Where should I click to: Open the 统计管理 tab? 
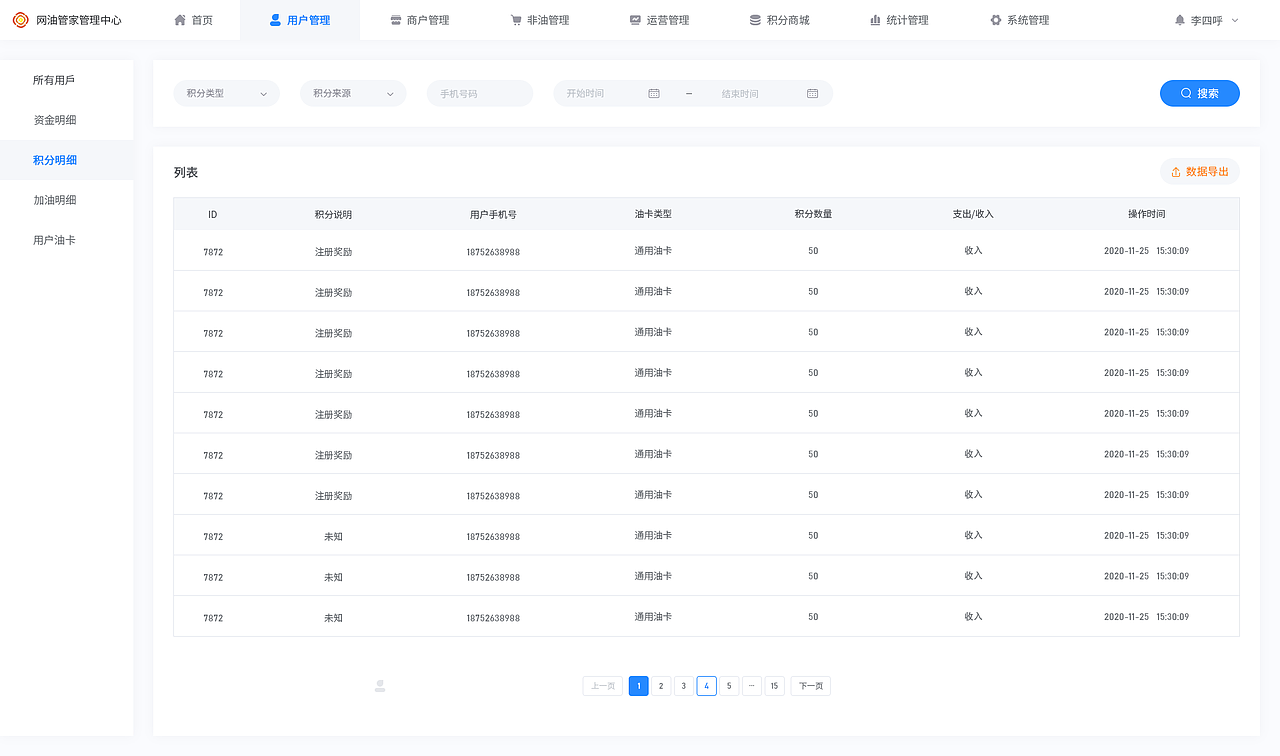tap(900, 20)
